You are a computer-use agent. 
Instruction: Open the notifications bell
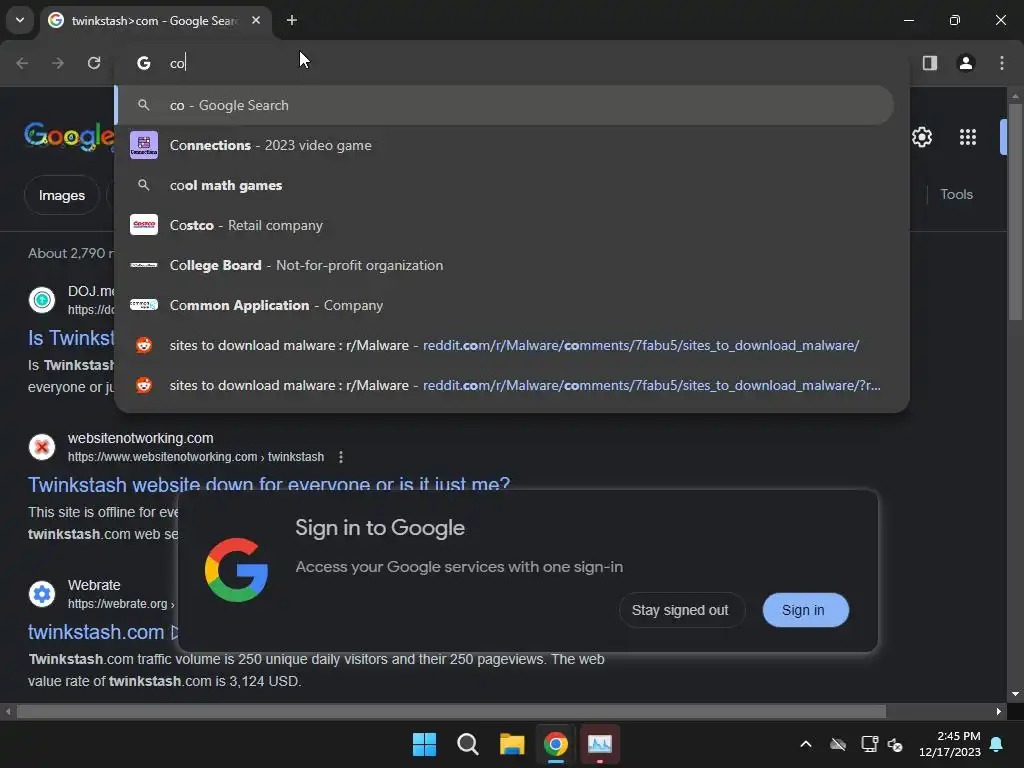point(997,744)
